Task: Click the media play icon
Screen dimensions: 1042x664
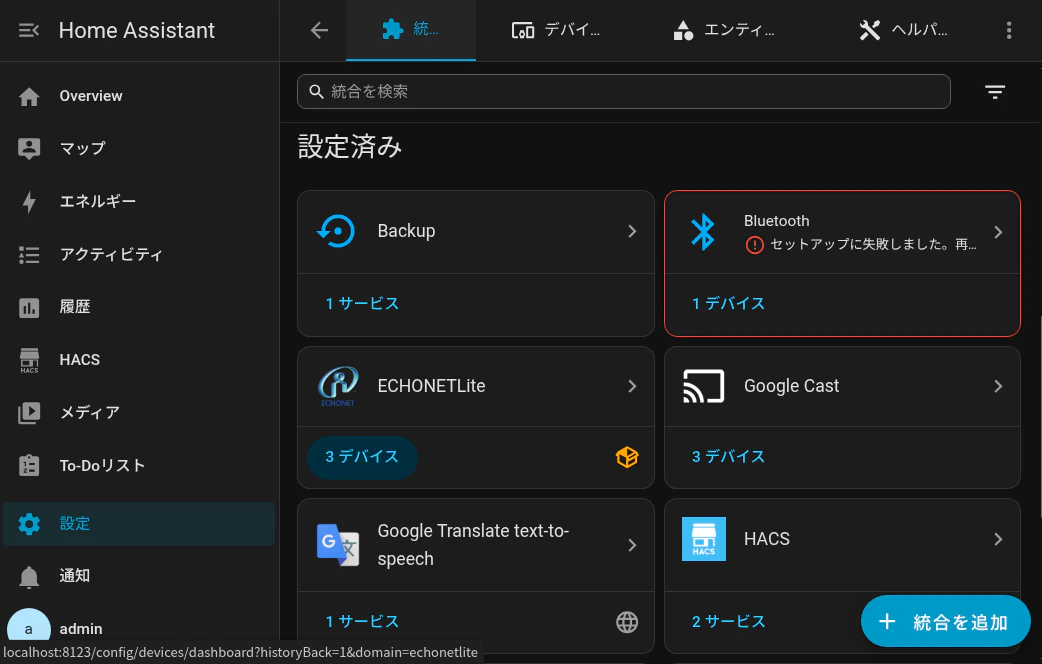Action: click(29, 413)
